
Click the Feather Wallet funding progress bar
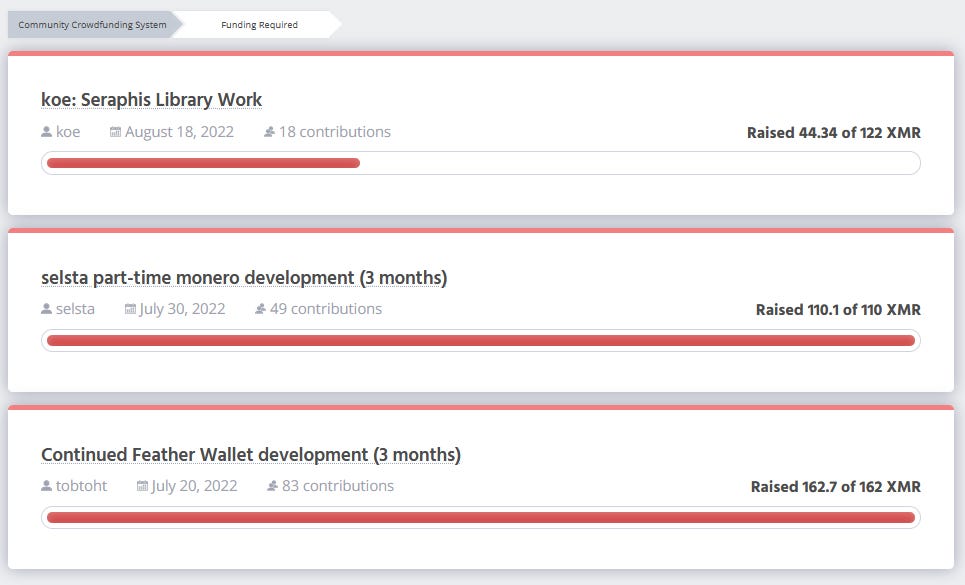point(481,517)
